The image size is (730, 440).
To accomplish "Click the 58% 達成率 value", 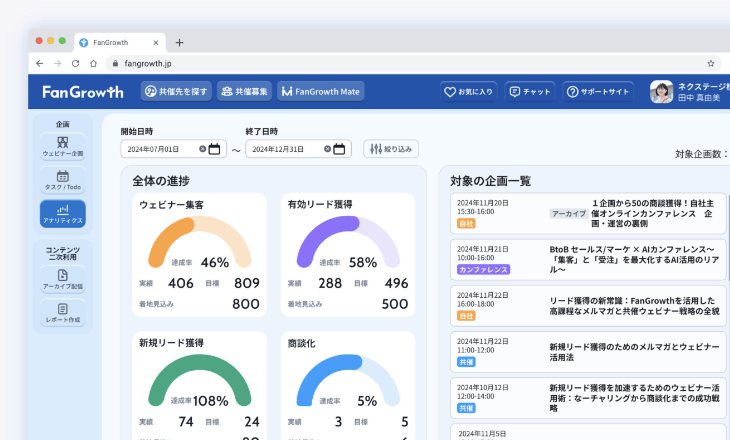I will coord(363,263).
